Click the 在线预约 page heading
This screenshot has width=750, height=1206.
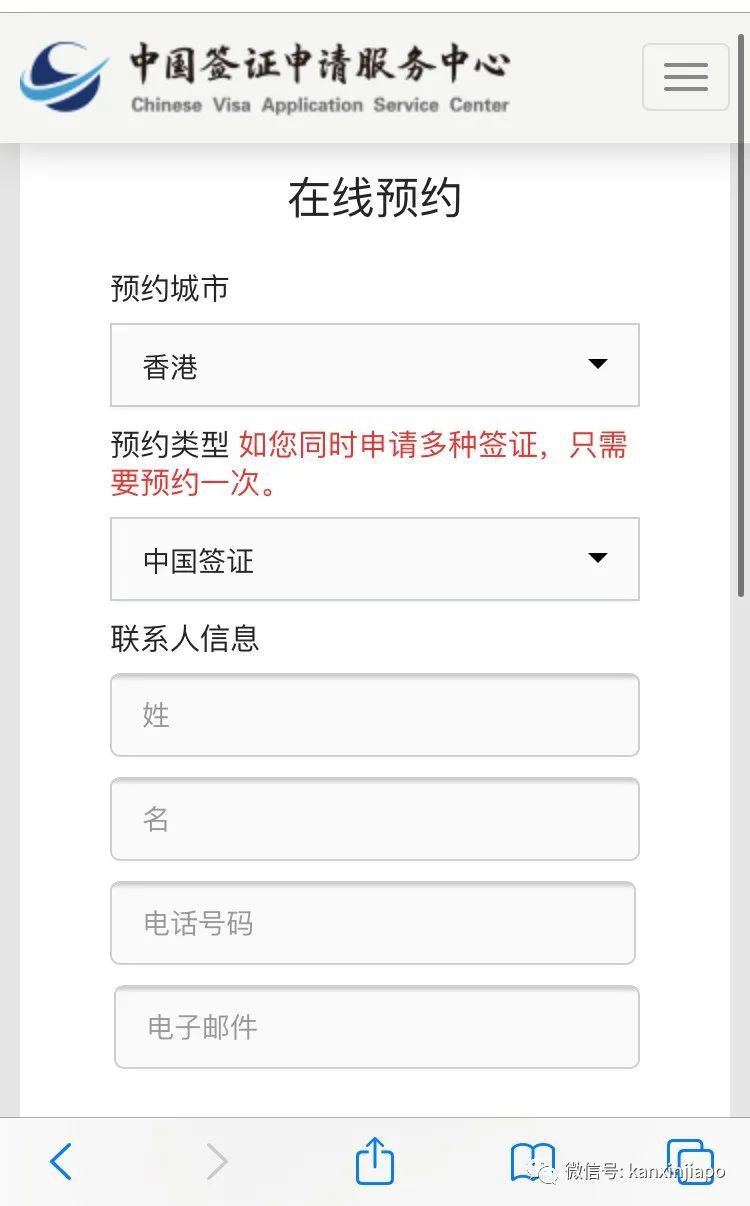pyautogui.click(x=375, y=198)
